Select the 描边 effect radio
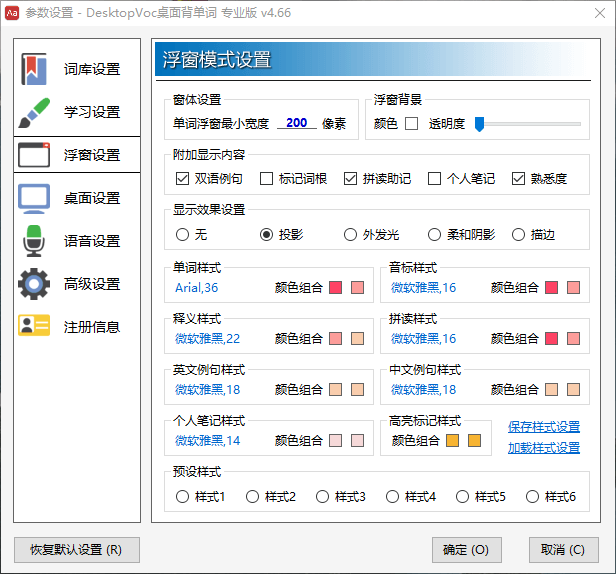 pos(519,235)
